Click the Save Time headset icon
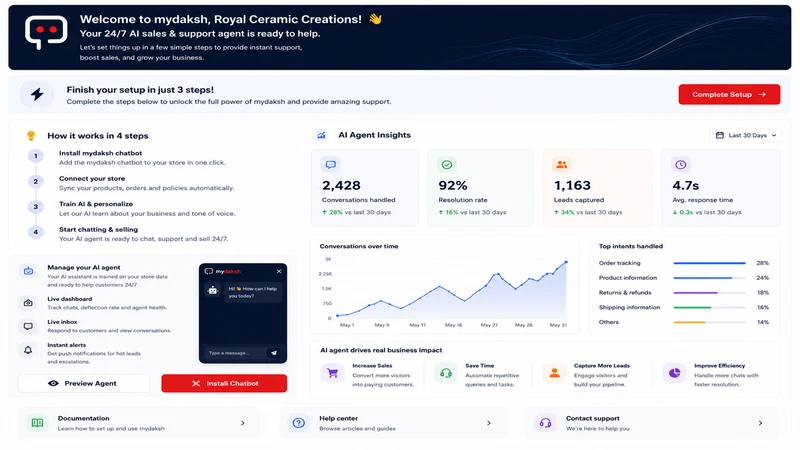 click(x=446, y=373)
